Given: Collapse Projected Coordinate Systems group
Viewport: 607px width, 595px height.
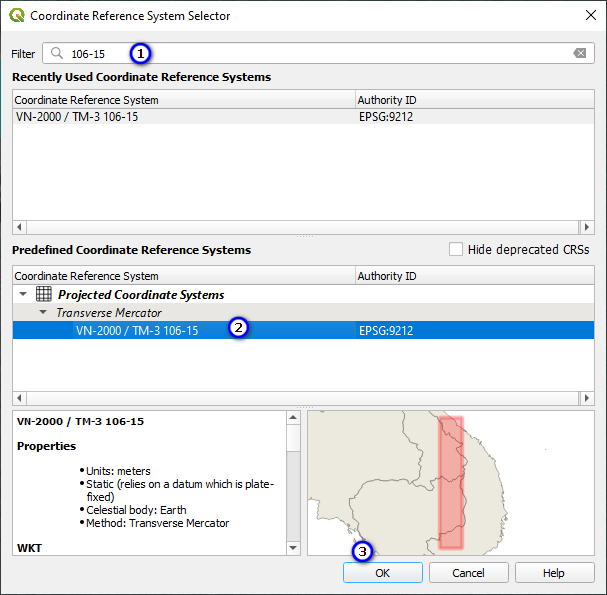Looking at the screenshot, I should (x=23, y=294).
